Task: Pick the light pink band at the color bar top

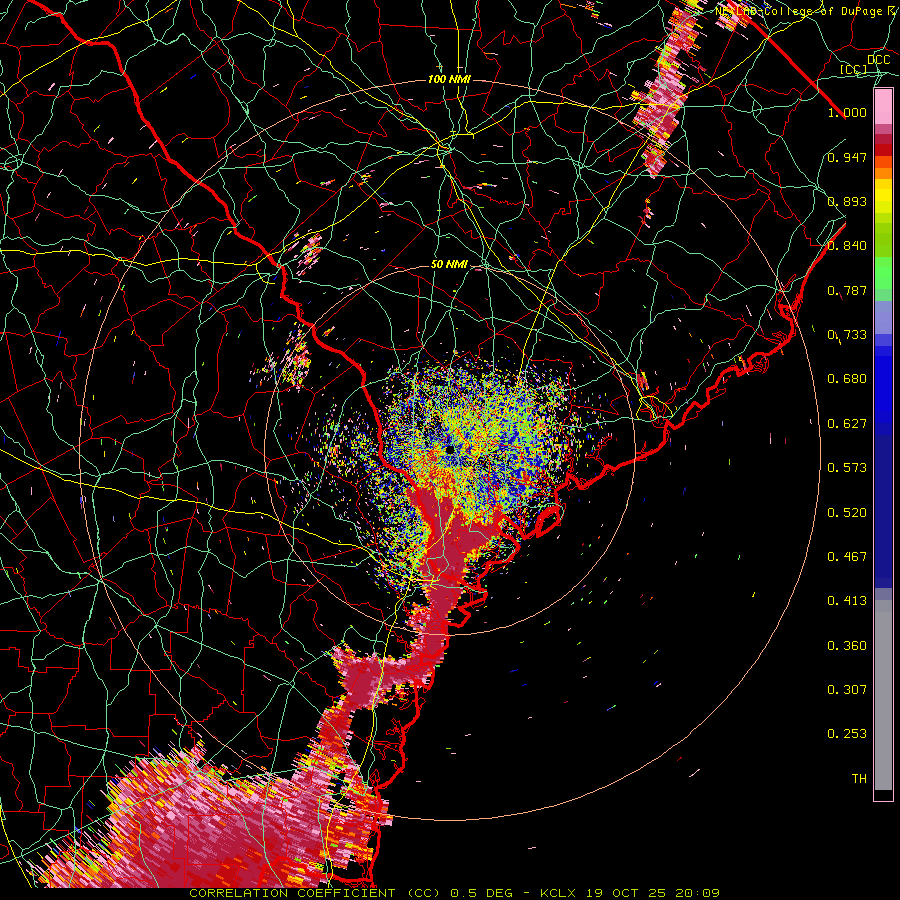Action: tap(883, 106)
